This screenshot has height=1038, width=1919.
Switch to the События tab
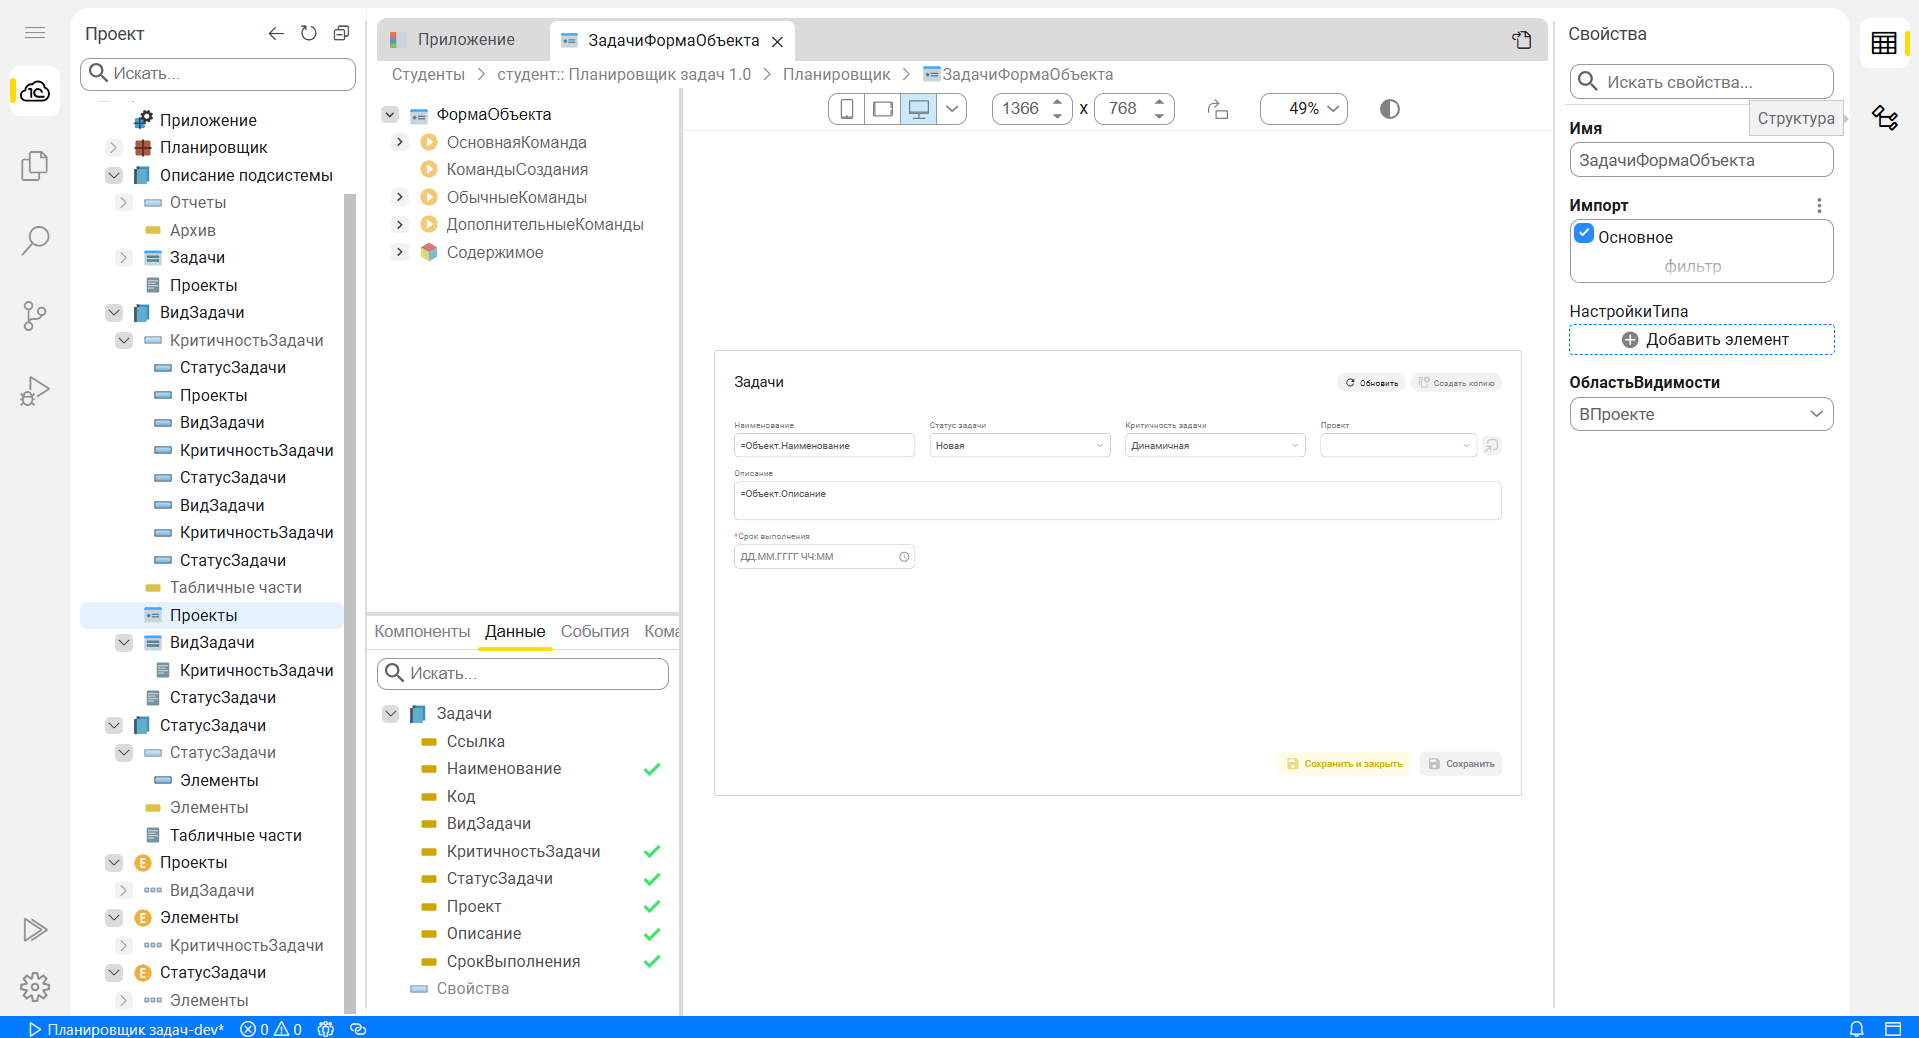point(594,631)
